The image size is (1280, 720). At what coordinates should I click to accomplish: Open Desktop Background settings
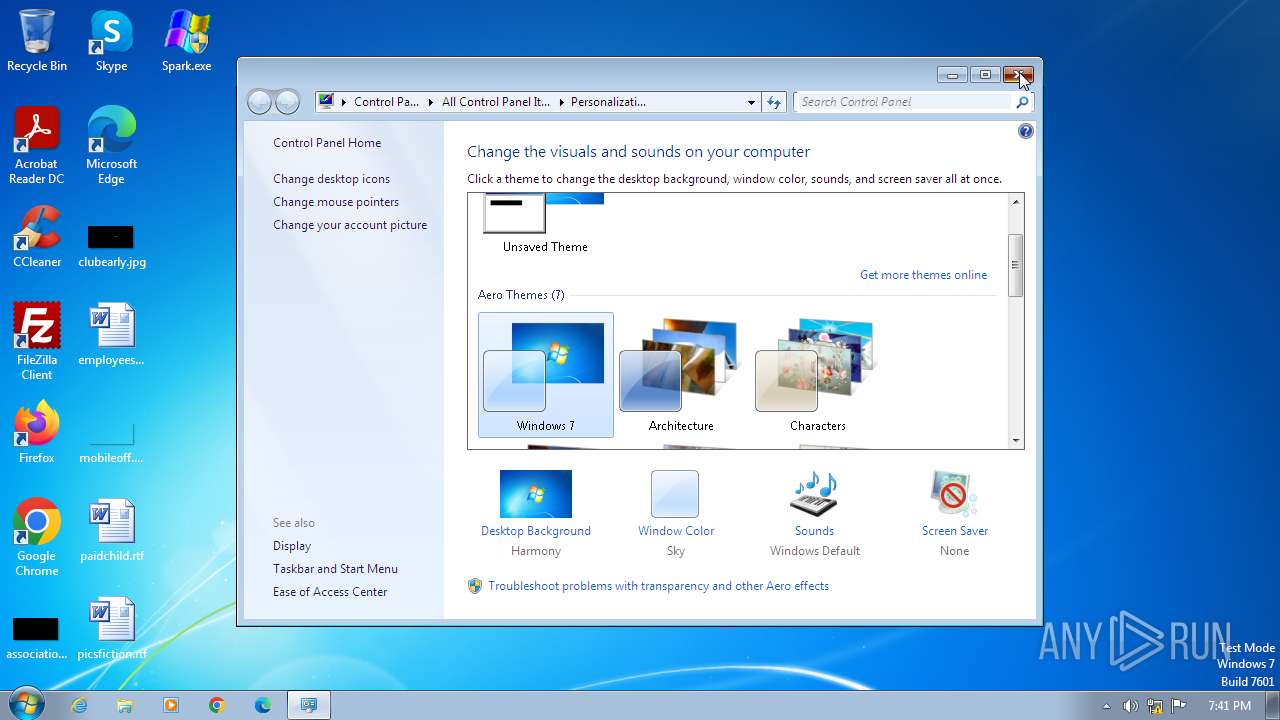(x=536, y=514)
